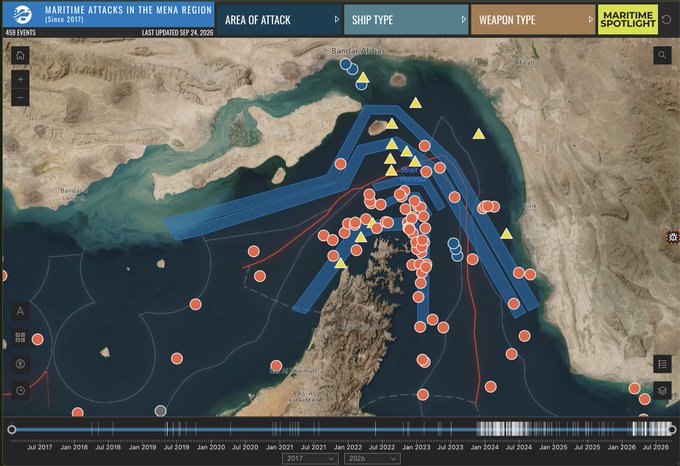The image size is (680, 466).
Task: Open the 2017 start year dropdown
Action: [310, 458]
